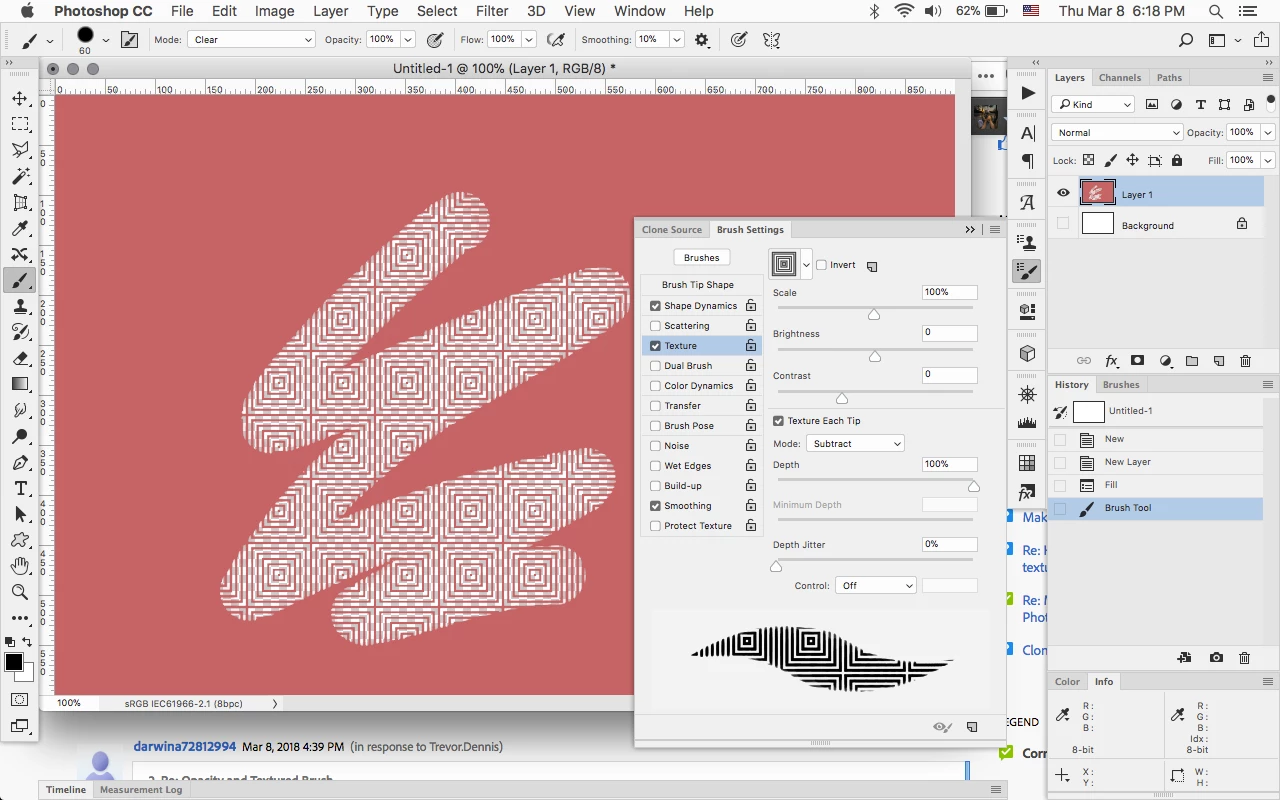
Task: Select the Move tool
Action: 20,98
